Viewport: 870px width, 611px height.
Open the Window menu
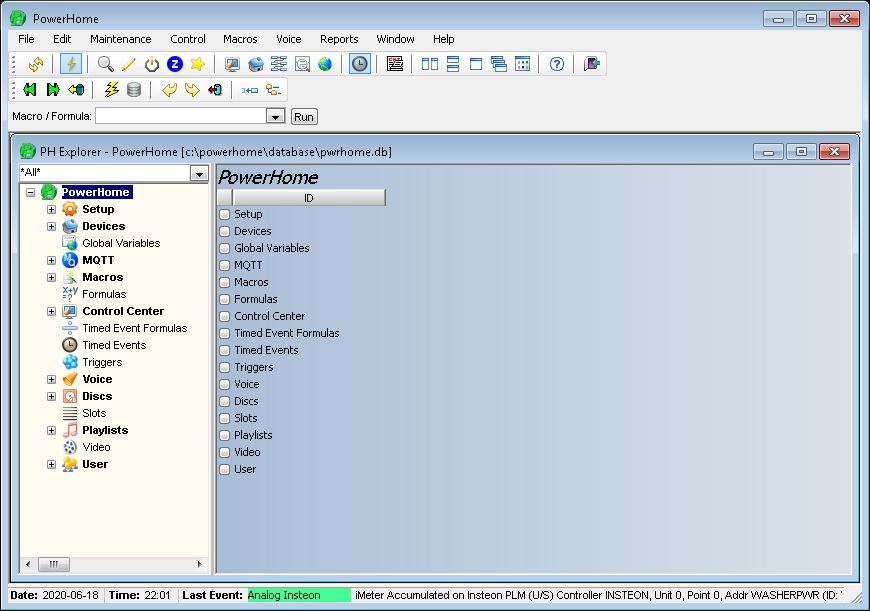coord(395,39)
